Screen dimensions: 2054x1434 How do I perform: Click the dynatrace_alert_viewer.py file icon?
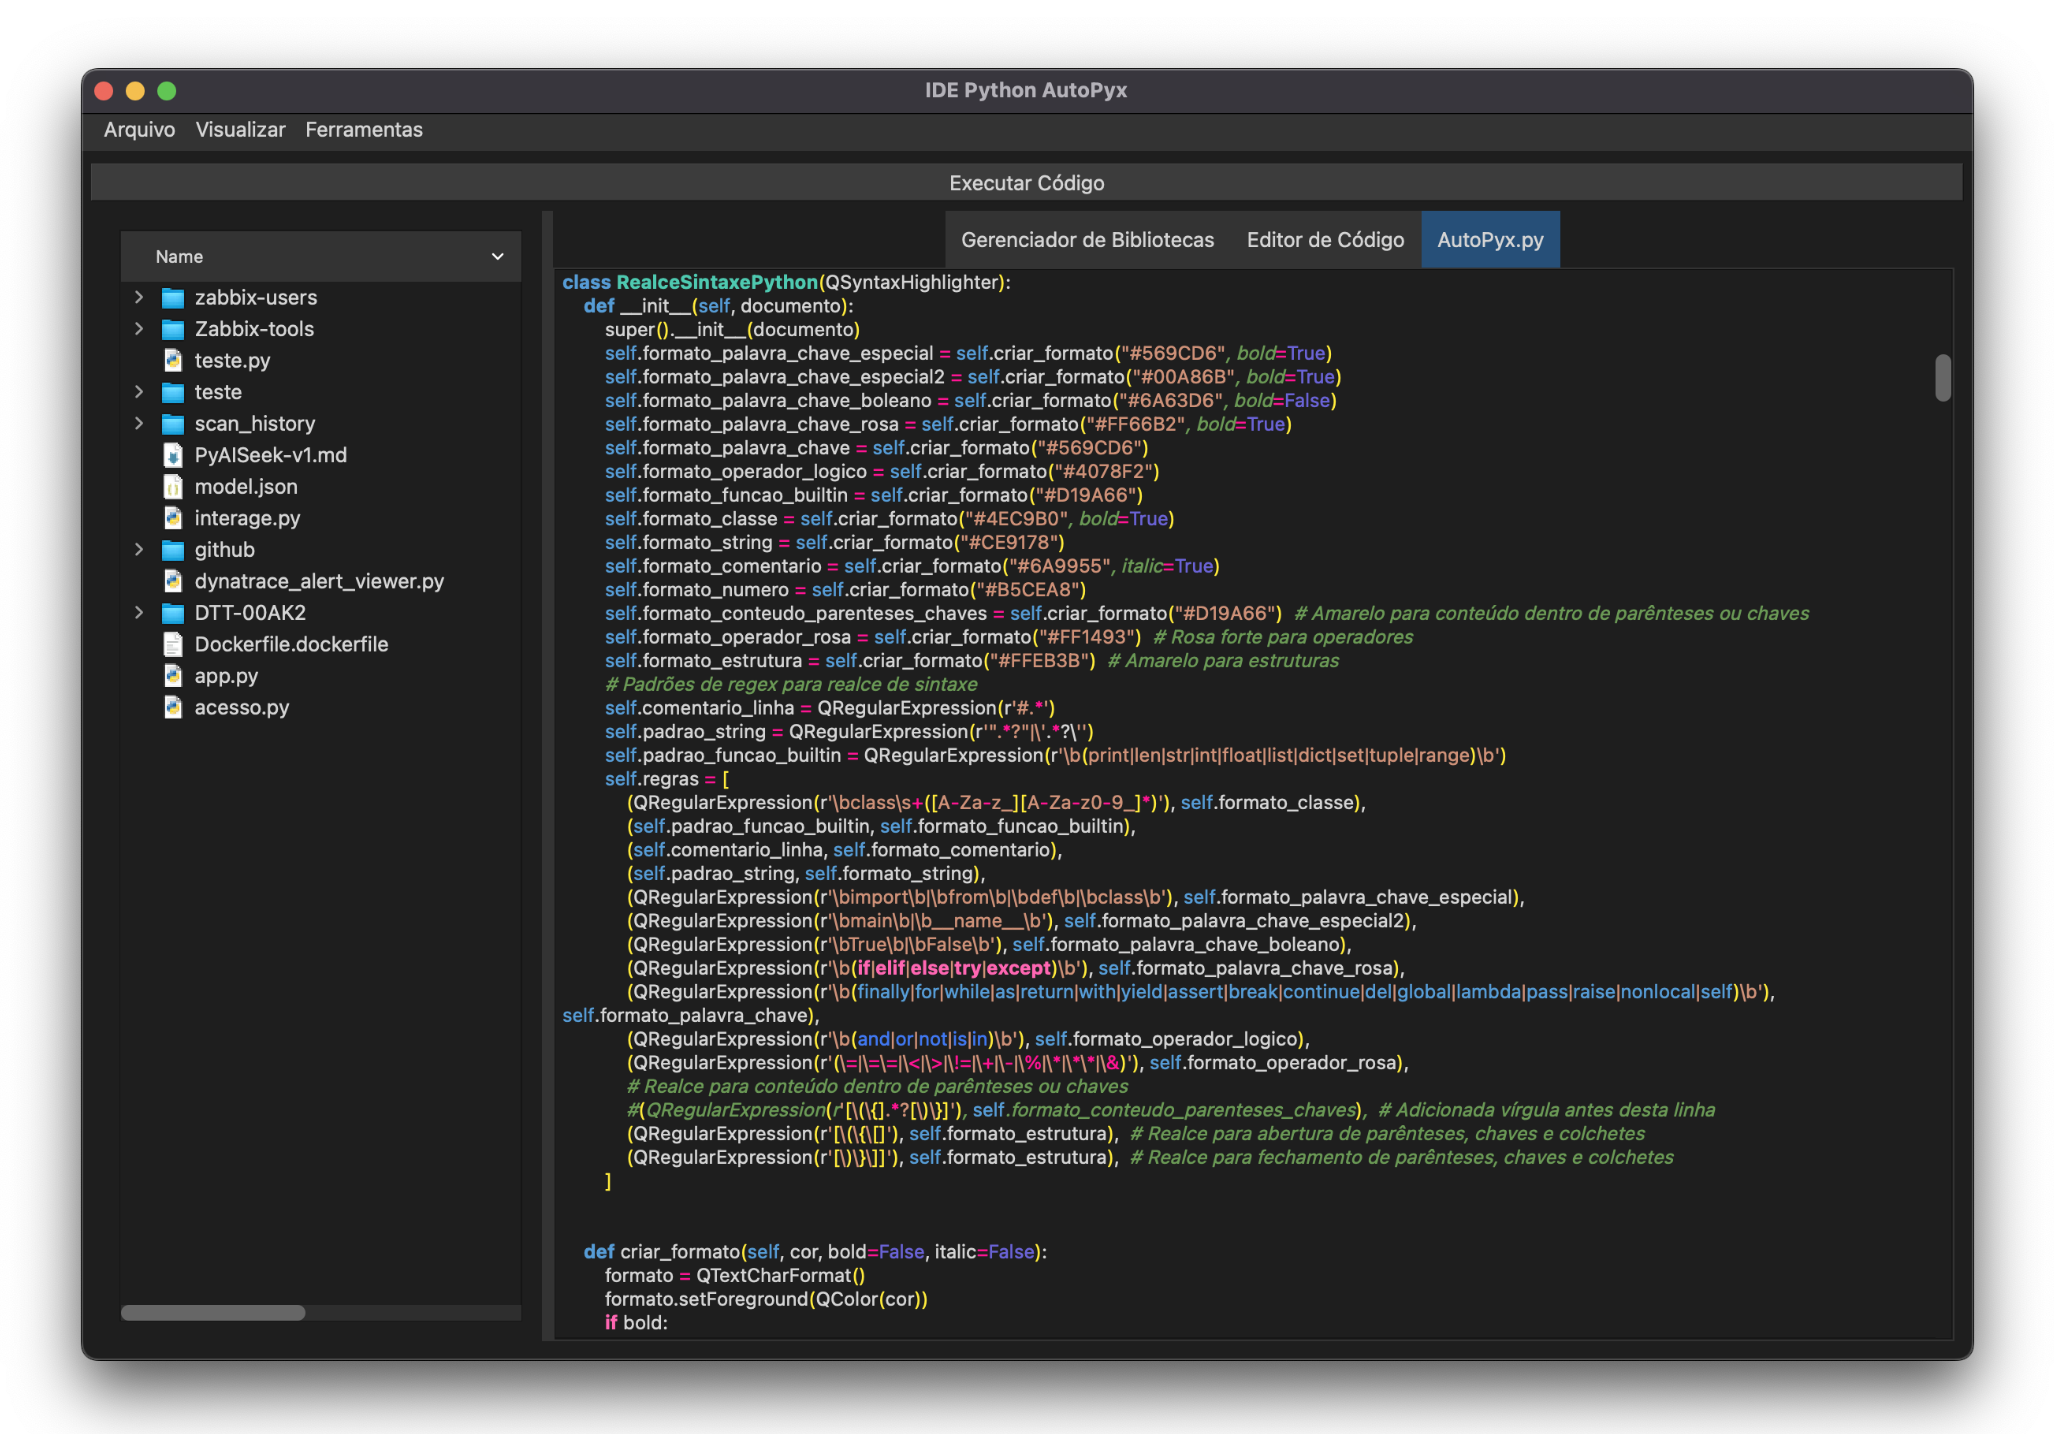click(x=173, y=581)
